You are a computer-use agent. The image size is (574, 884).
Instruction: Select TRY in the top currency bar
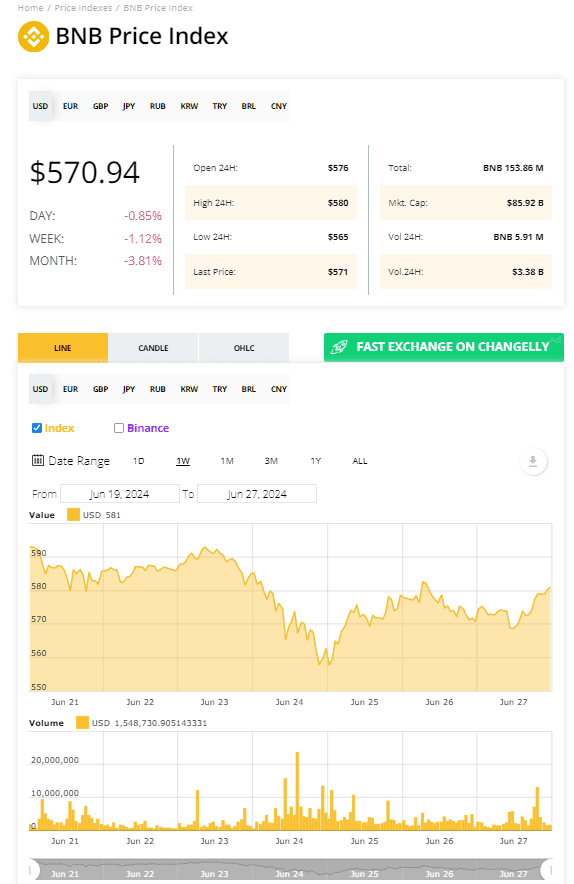(220, 106)
